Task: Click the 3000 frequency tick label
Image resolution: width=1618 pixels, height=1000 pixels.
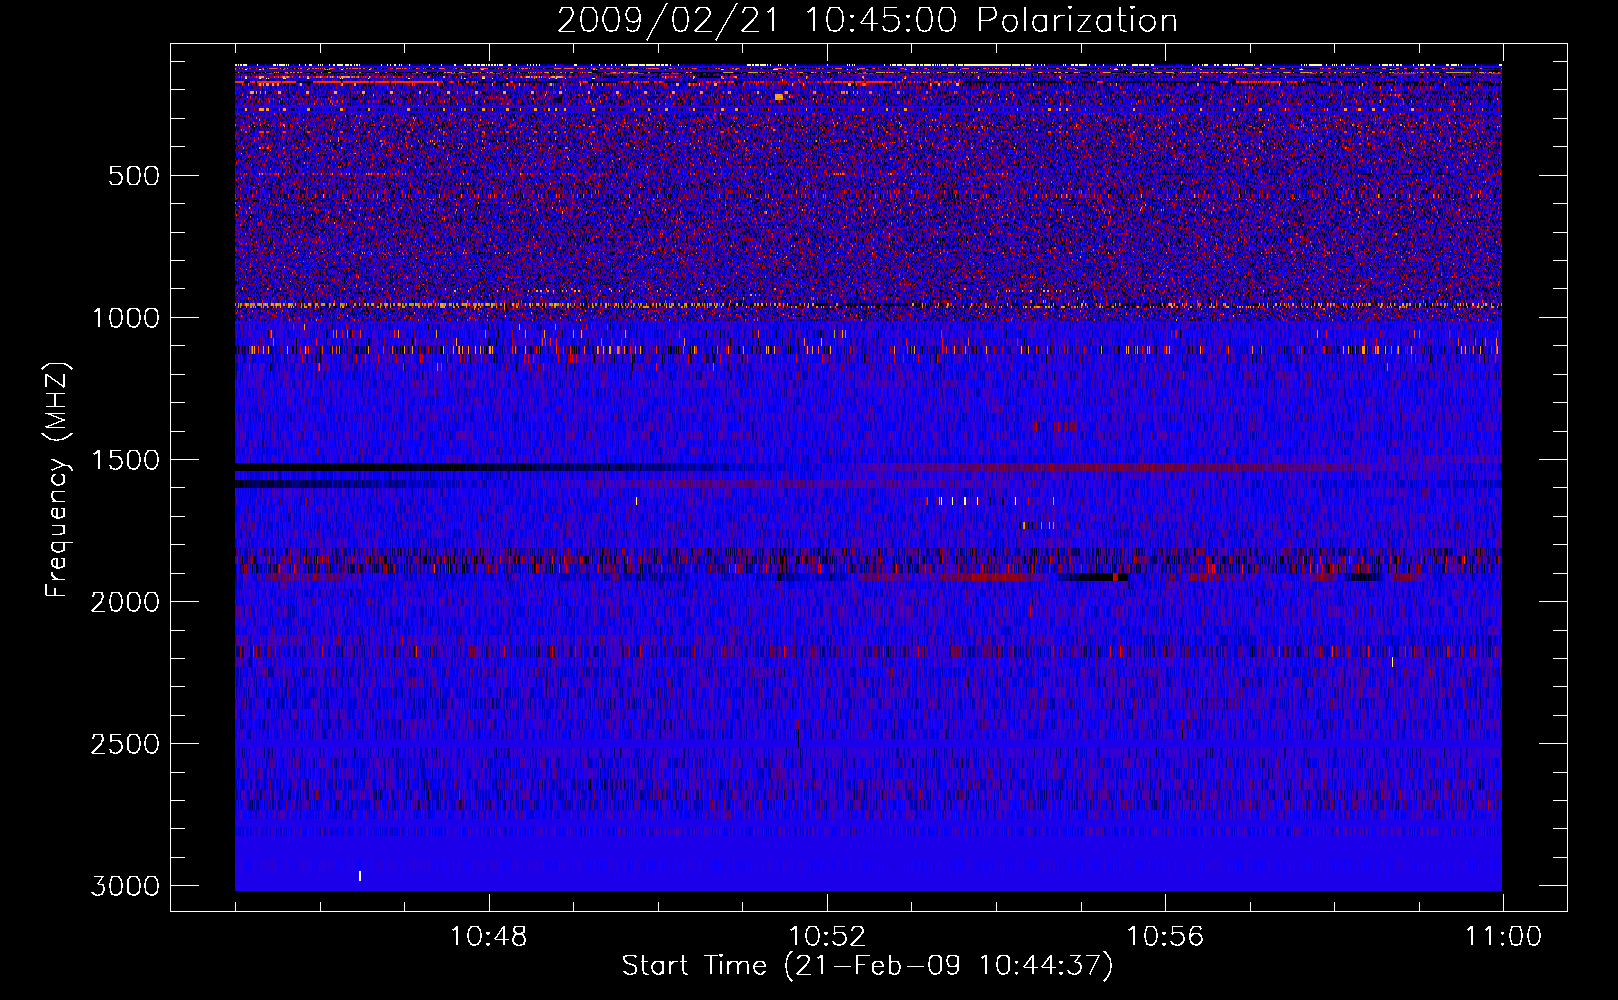Action: [x=125, y=886]
